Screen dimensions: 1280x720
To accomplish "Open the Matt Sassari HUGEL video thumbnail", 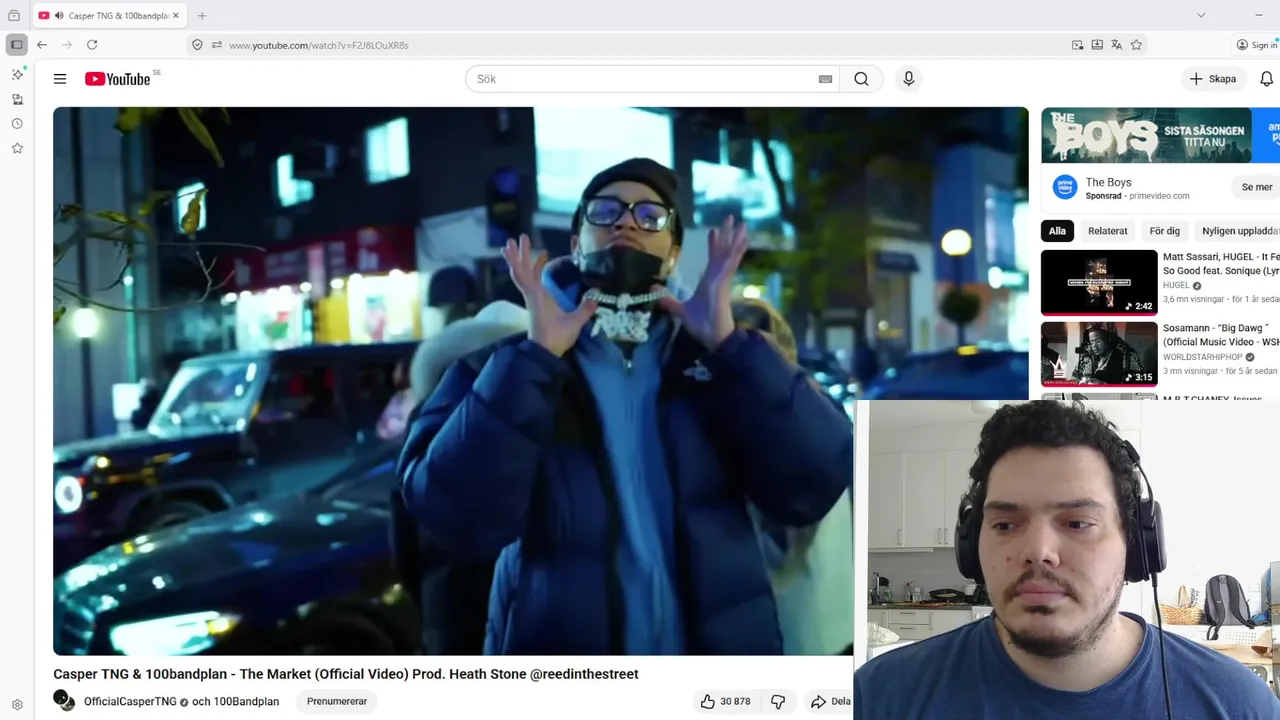I will (1099, 282).
